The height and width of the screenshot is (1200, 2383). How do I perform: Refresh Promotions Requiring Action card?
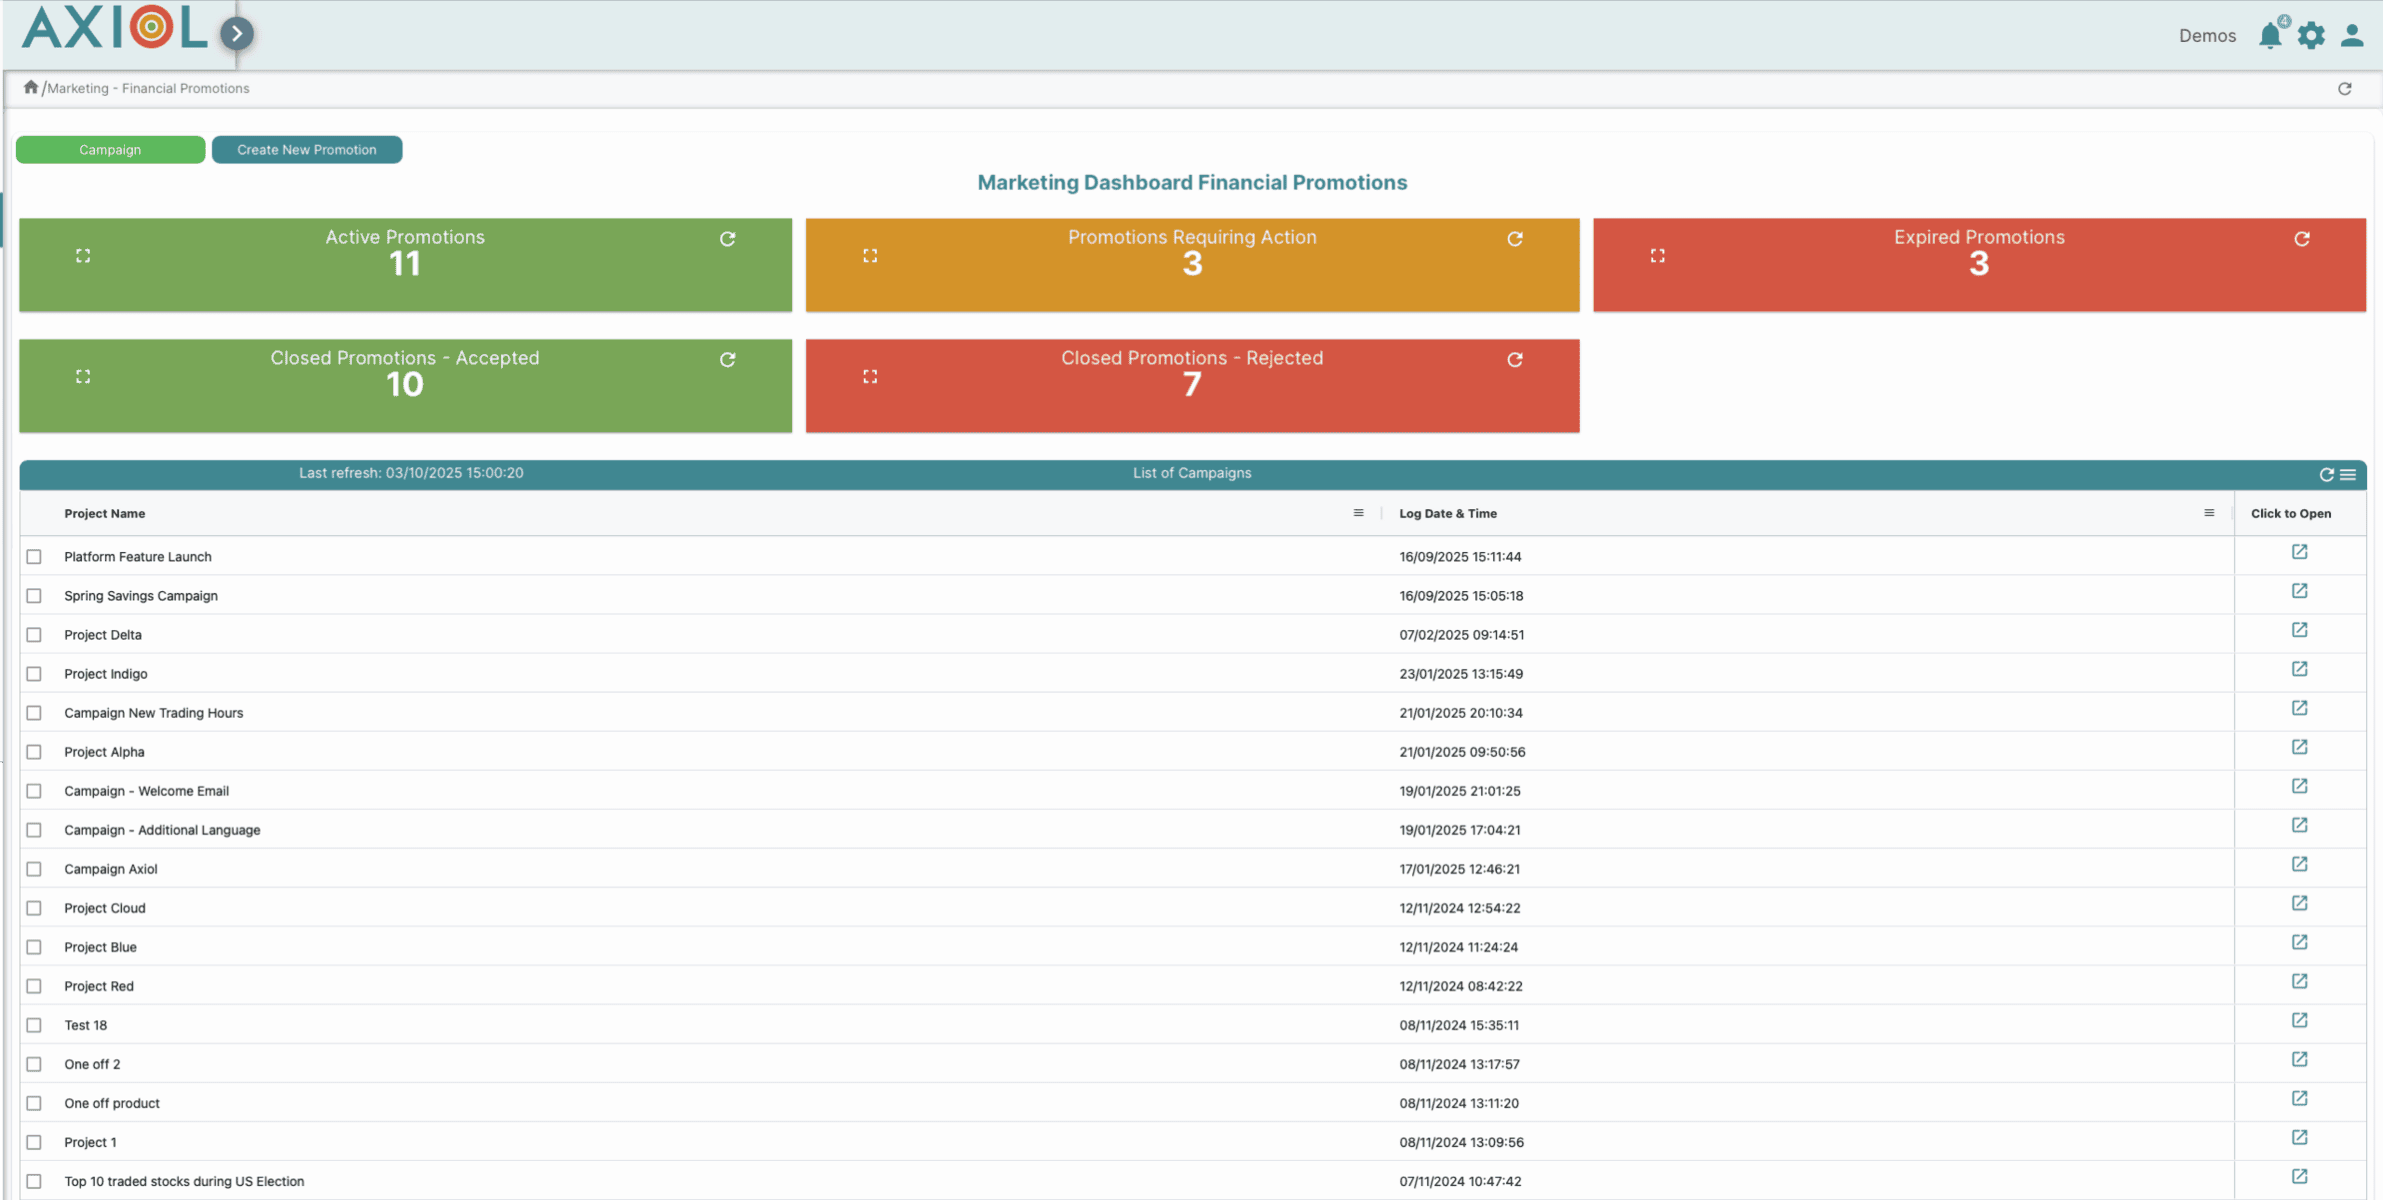point(1515,239)
